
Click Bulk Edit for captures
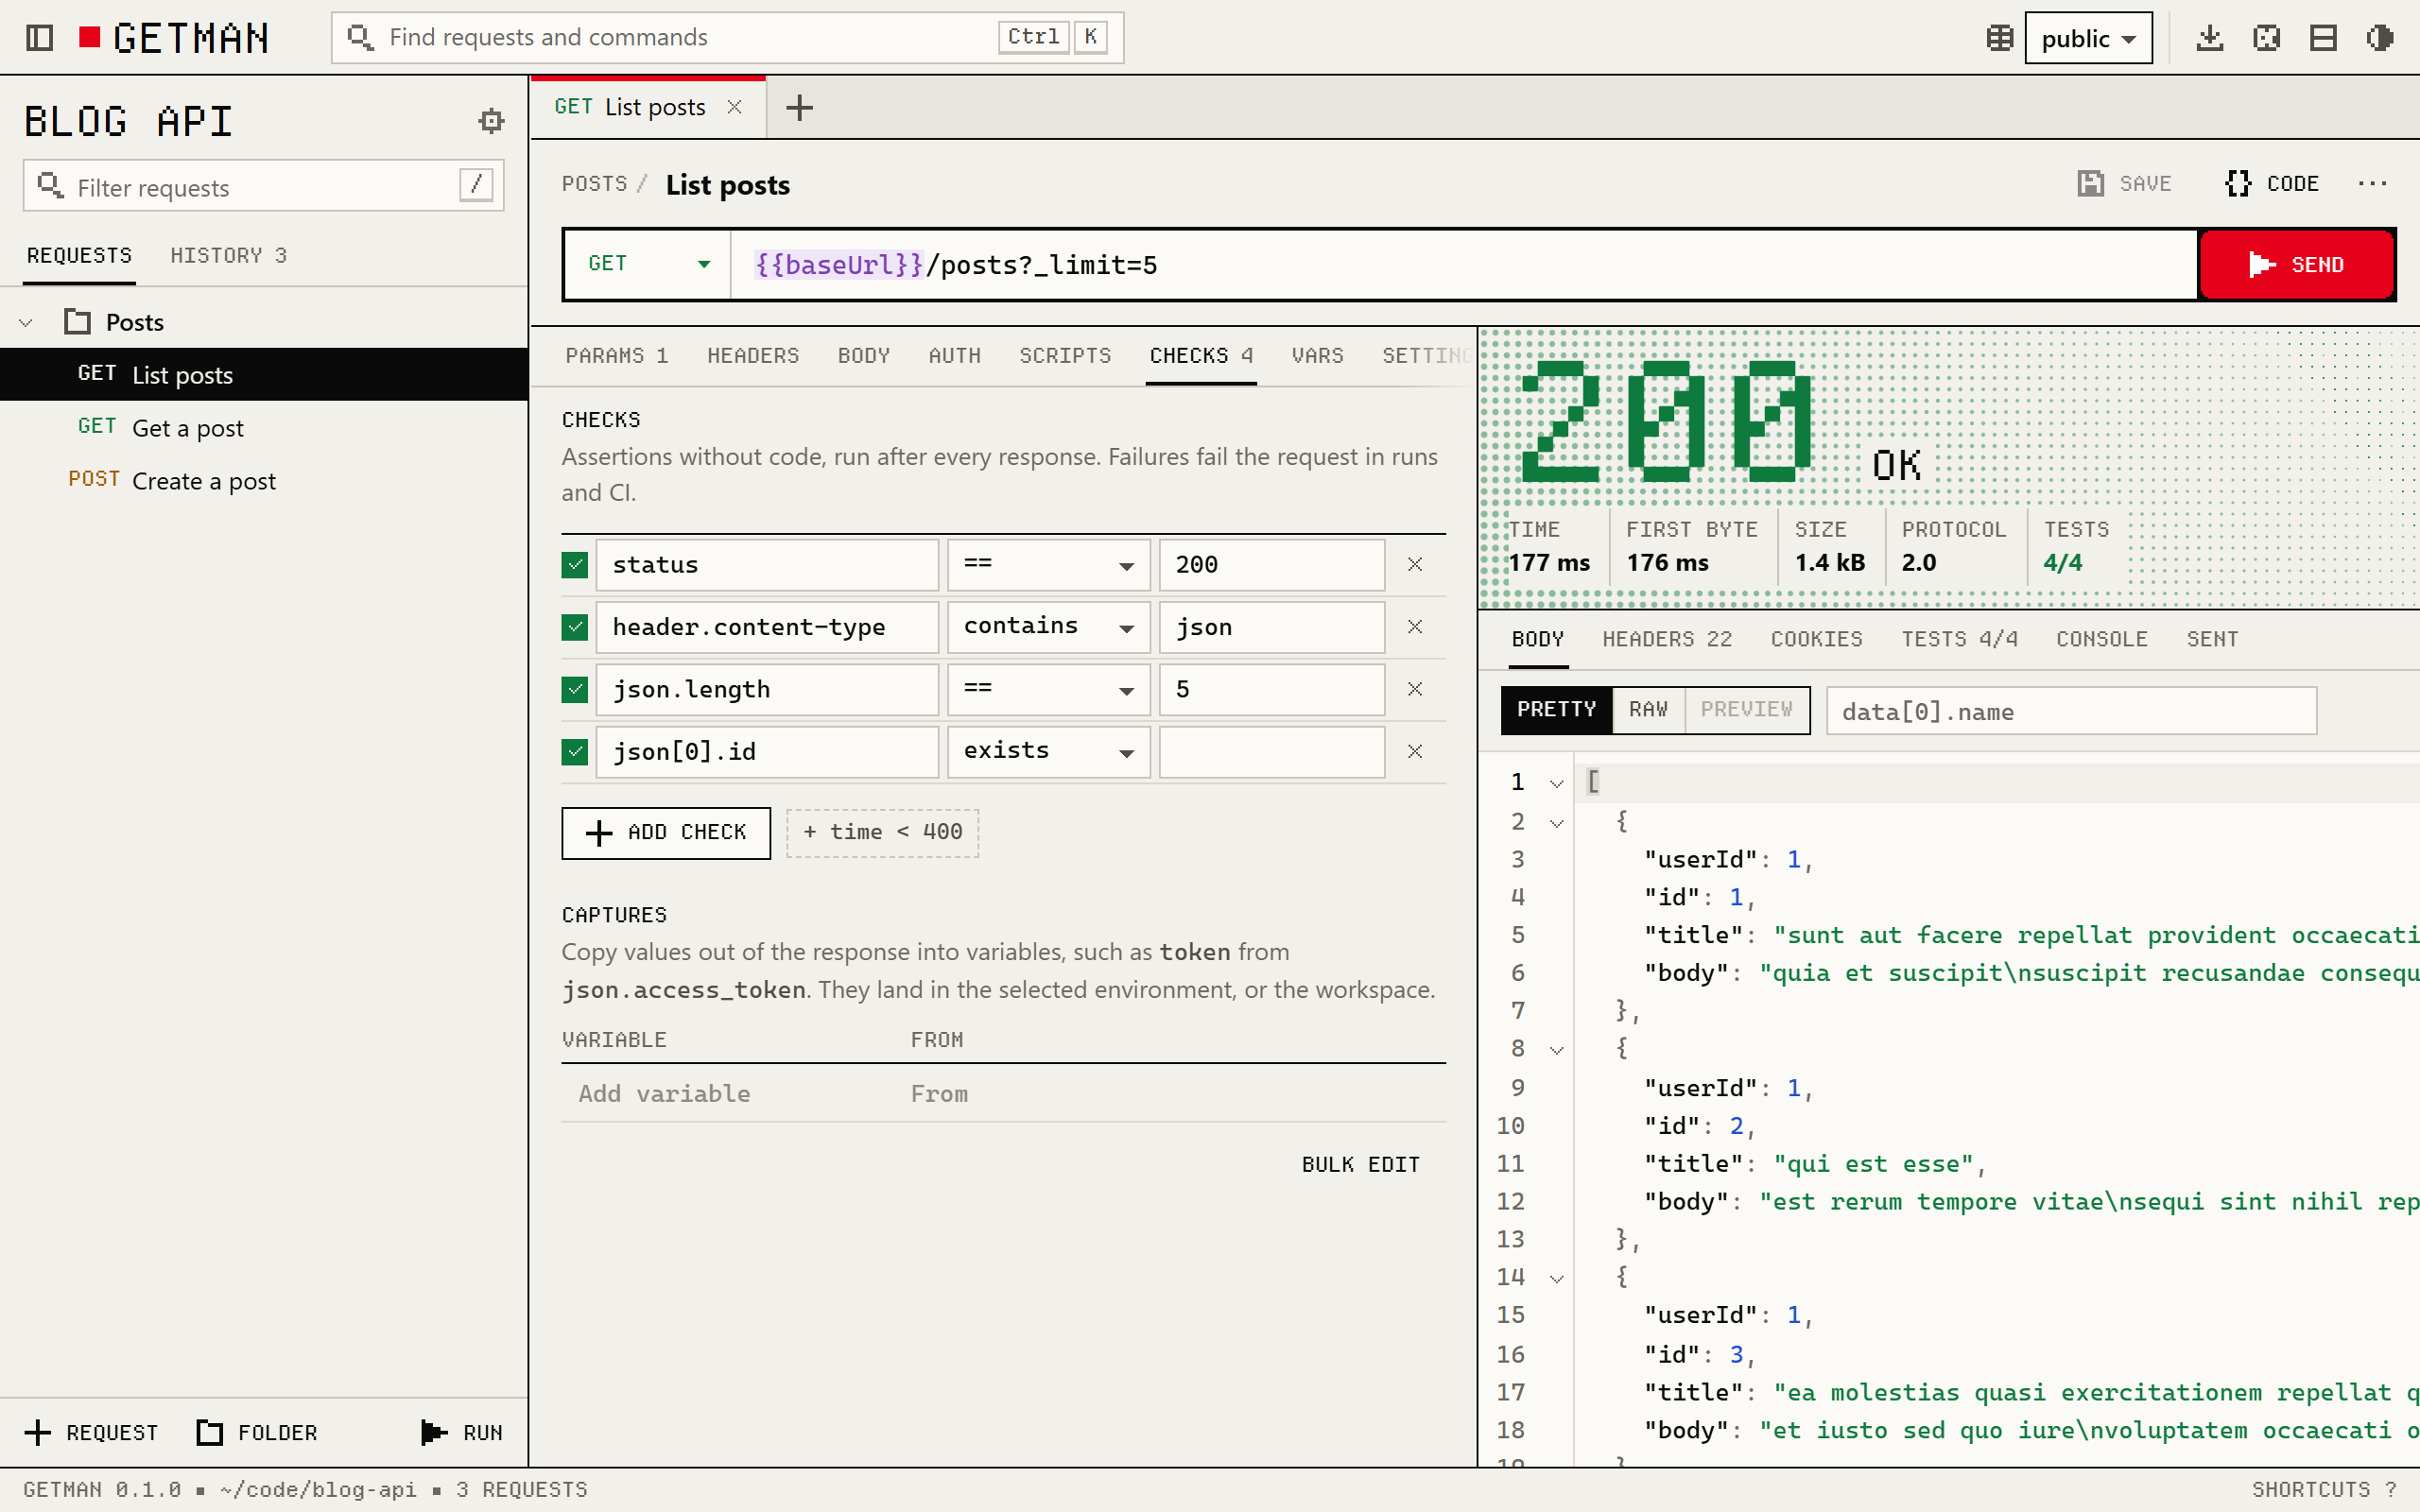[1360, 1165]
